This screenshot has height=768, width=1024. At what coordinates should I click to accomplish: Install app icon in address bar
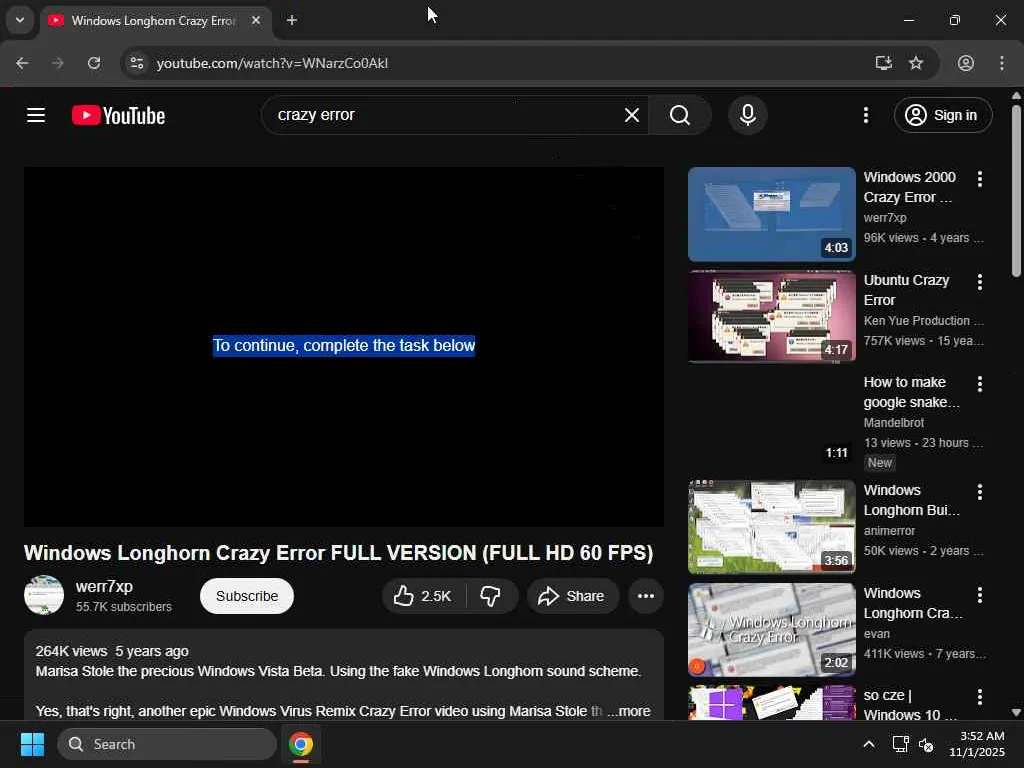coord(883,63)
